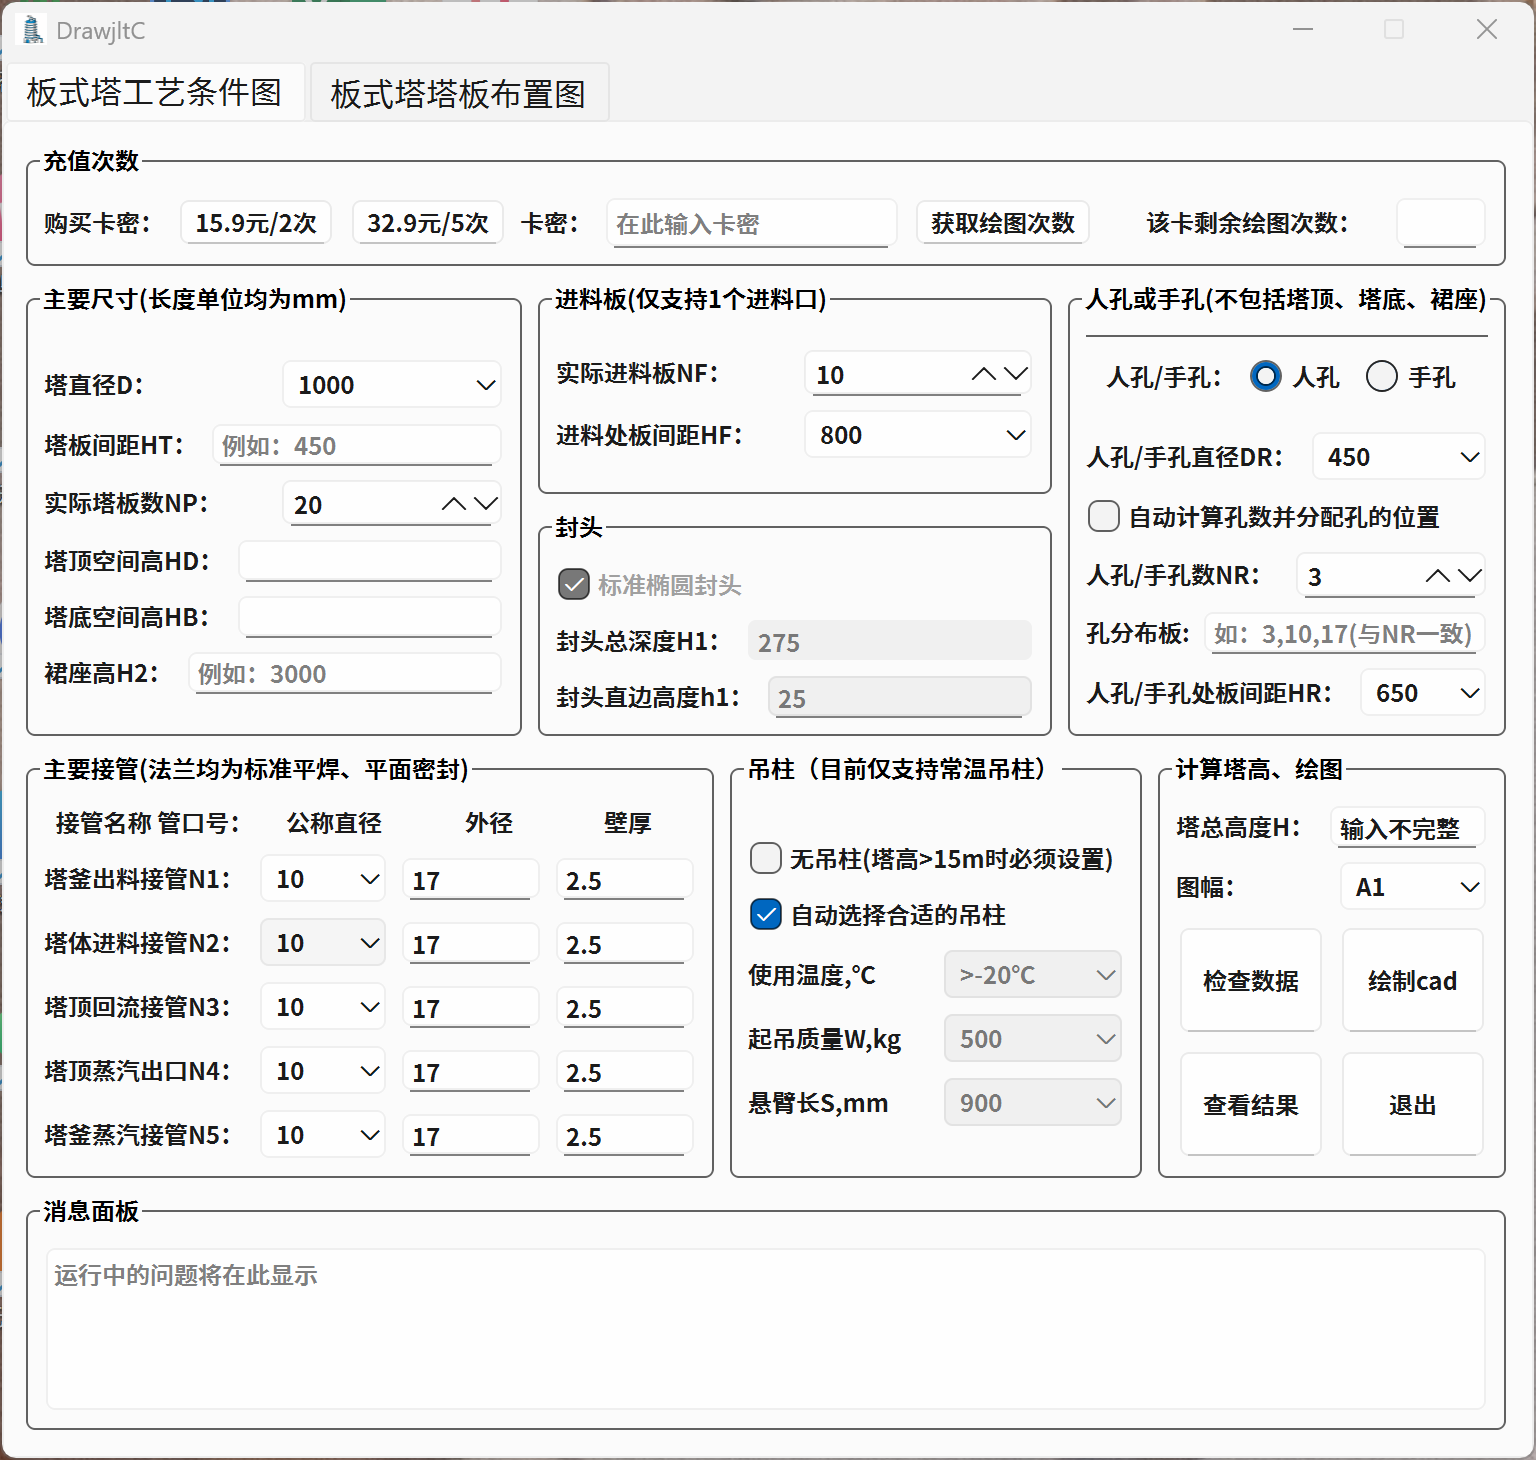The height and width of the screenshot is (1460, 1536).
Task: Click the 检查数据 button
Action: point(1251,980)
